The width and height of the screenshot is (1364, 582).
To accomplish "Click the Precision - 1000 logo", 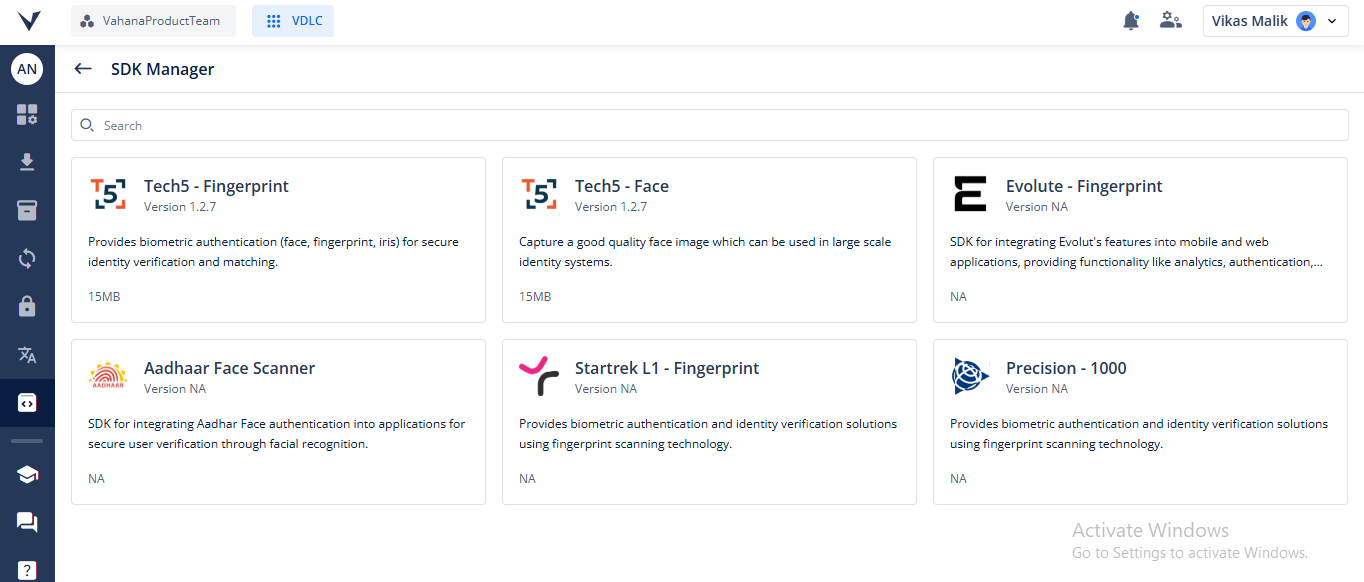I will click(x=970, y=376).
